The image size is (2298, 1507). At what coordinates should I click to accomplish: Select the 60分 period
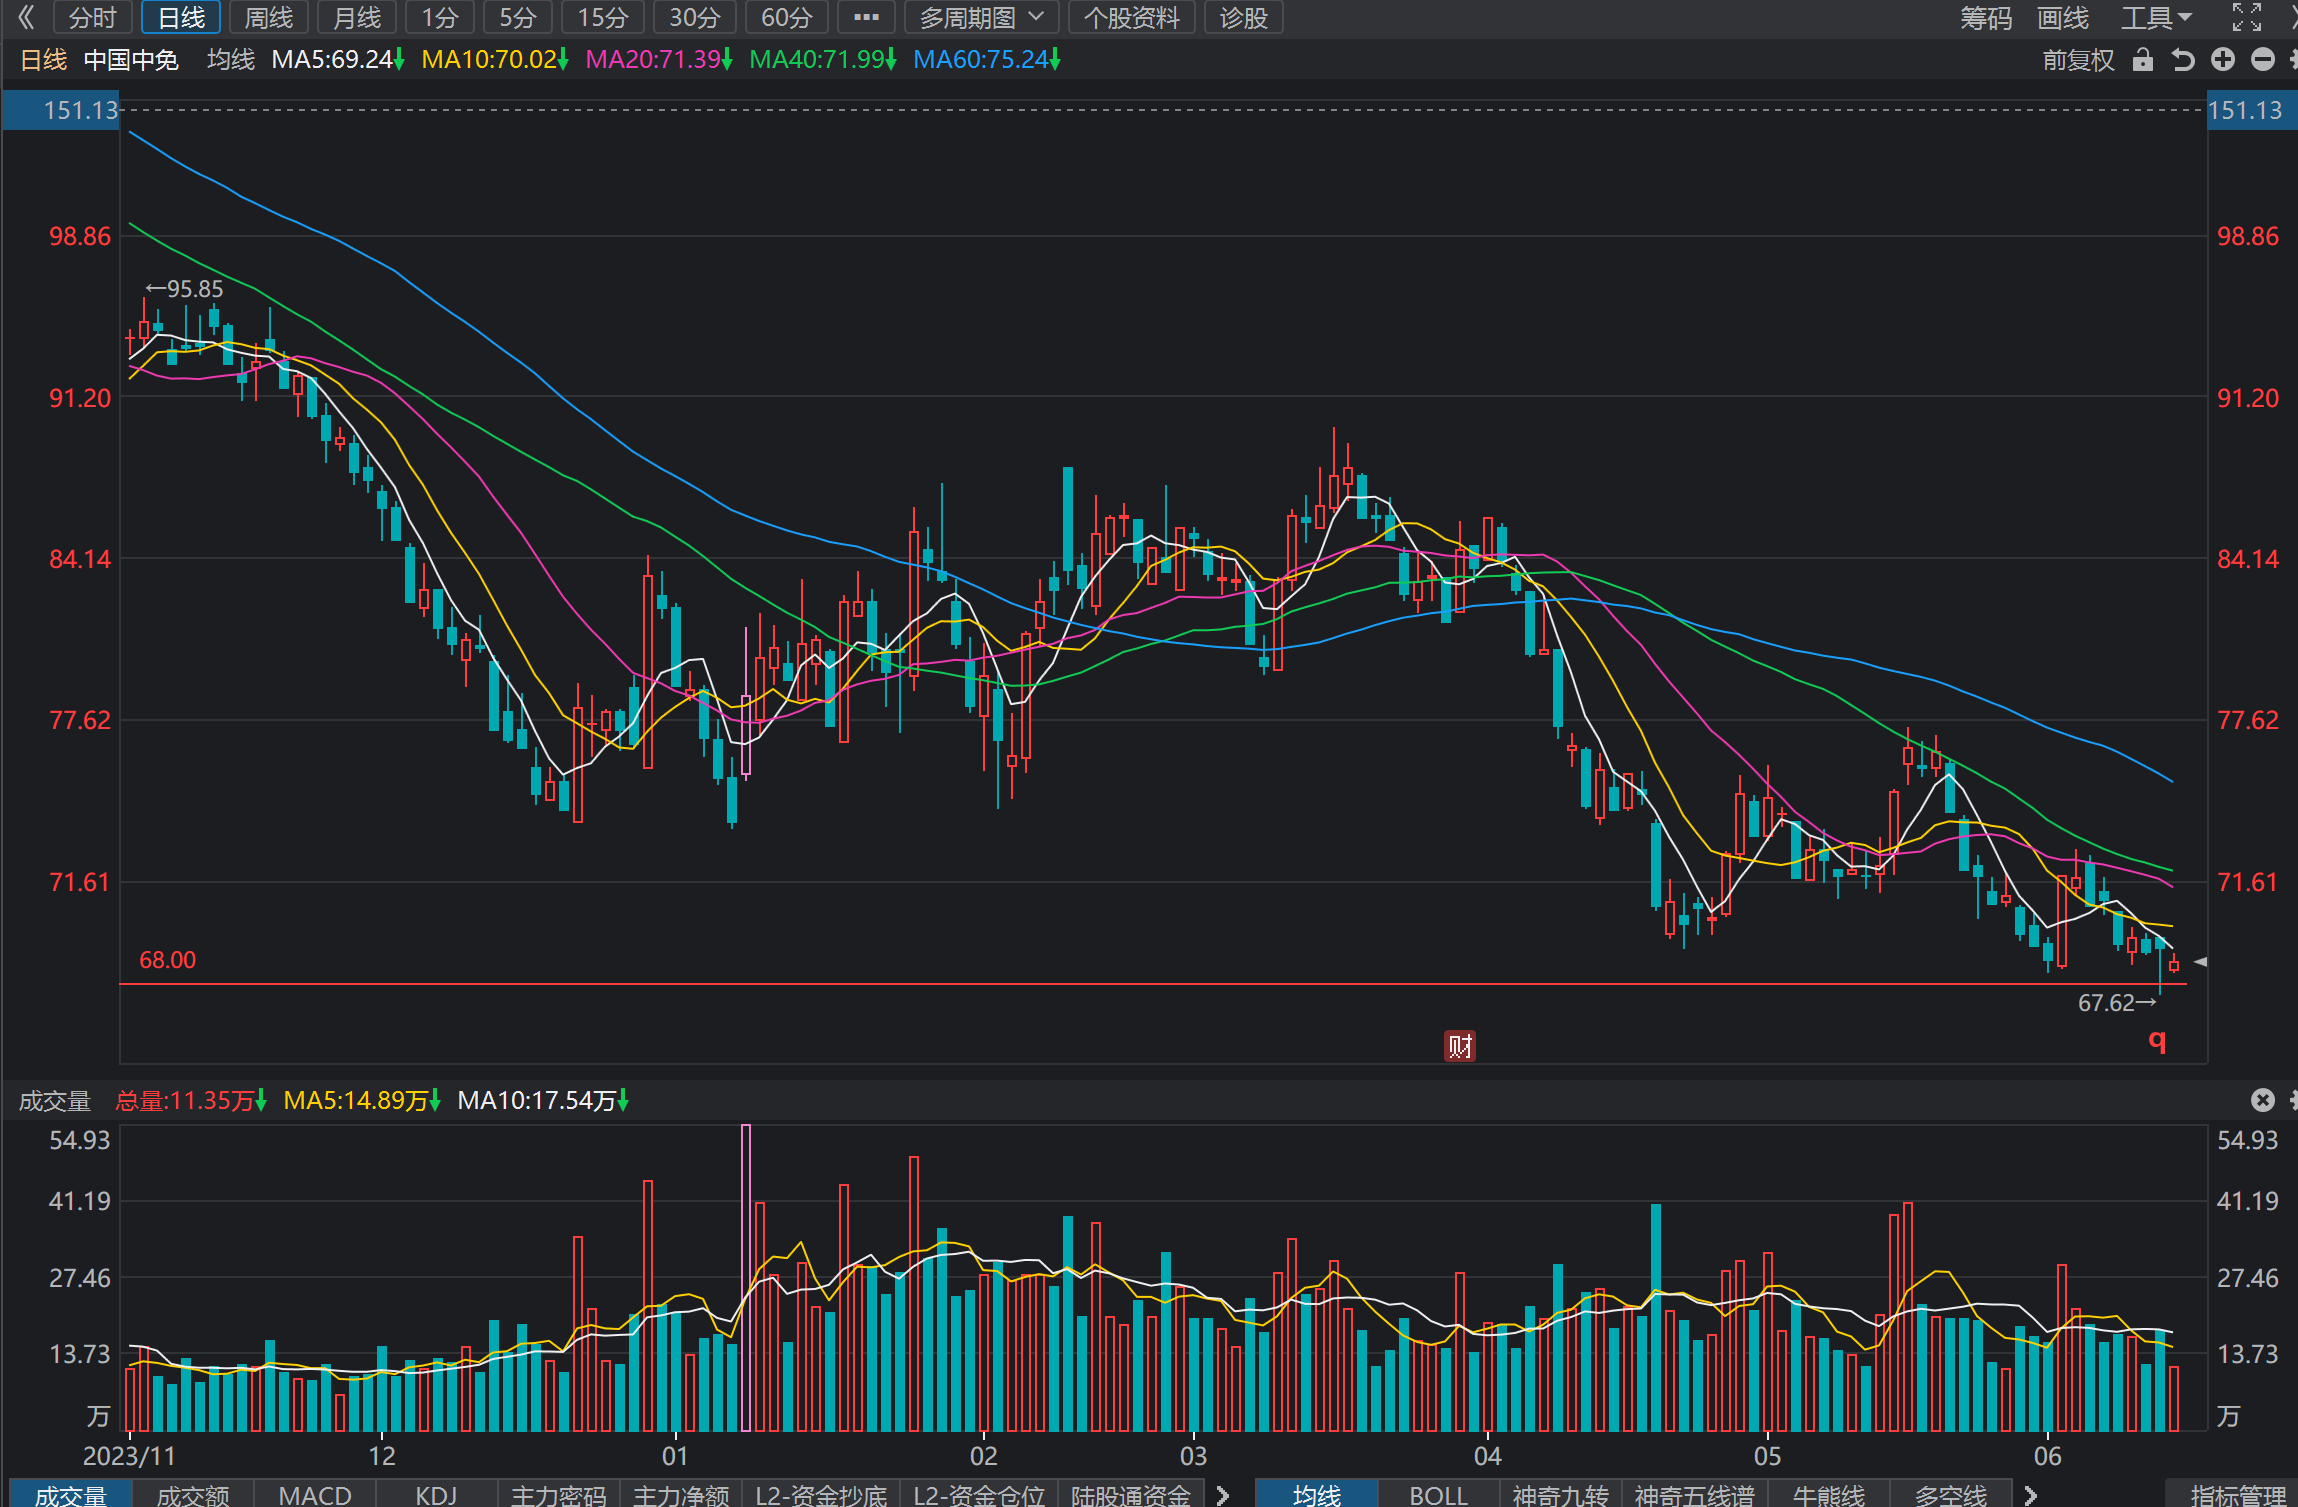click(x=786, y=17)
